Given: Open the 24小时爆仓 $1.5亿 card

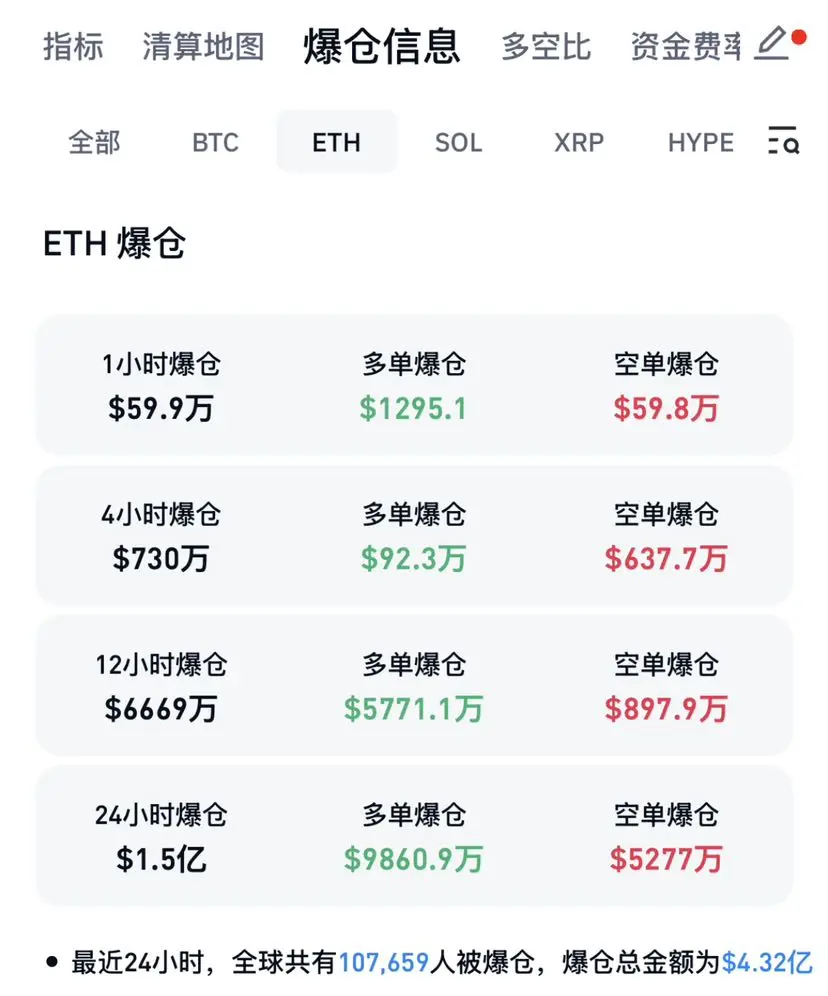Looking at the screenshot, I should click(415, 836).
